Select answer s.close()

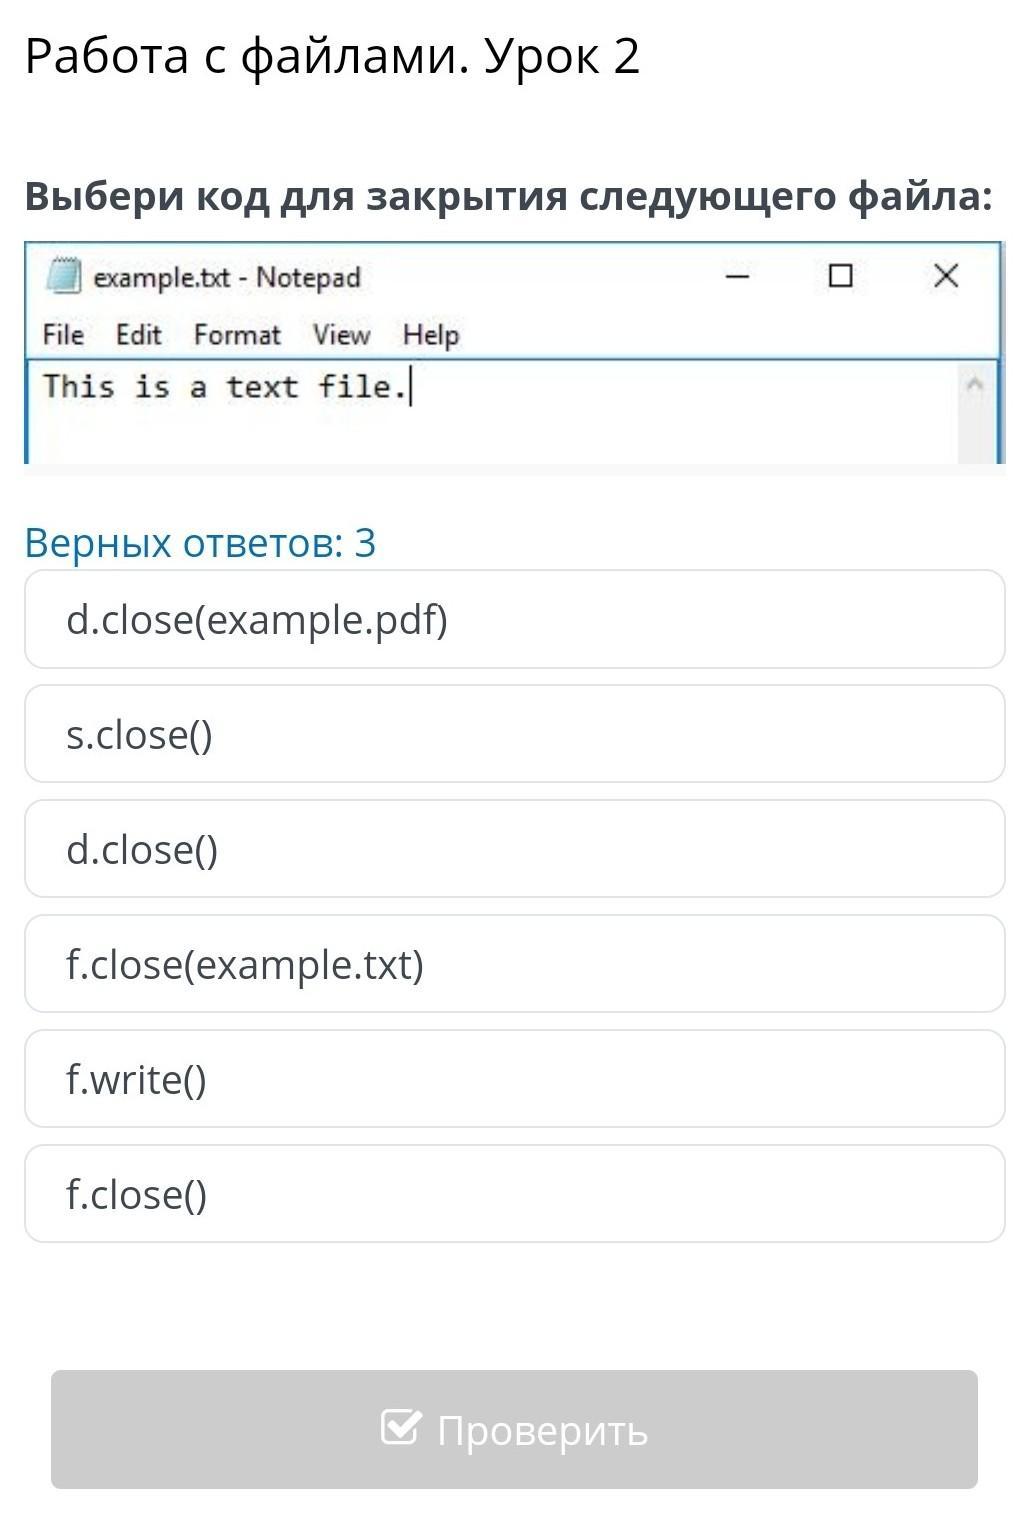pyautogui.click(x=514, y=735)
